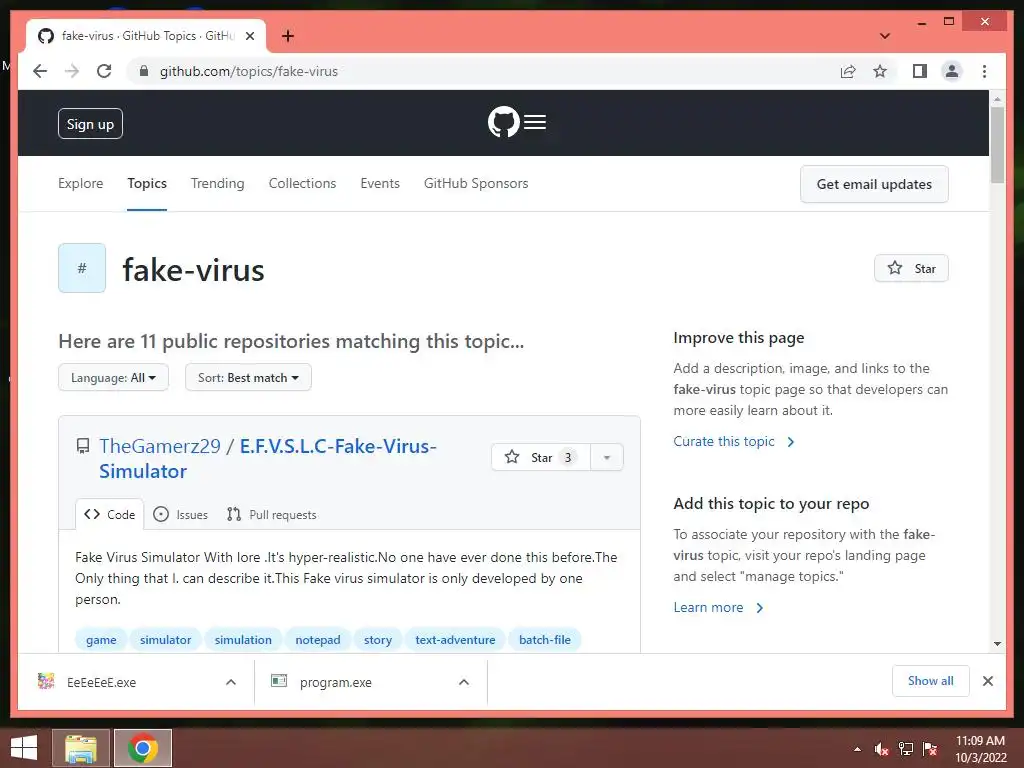Open E.F.V.S.L.C-Fake-Virus-Simulator repo link
The height and width of the screenshot is (768, 1024).
click(268, 458)
